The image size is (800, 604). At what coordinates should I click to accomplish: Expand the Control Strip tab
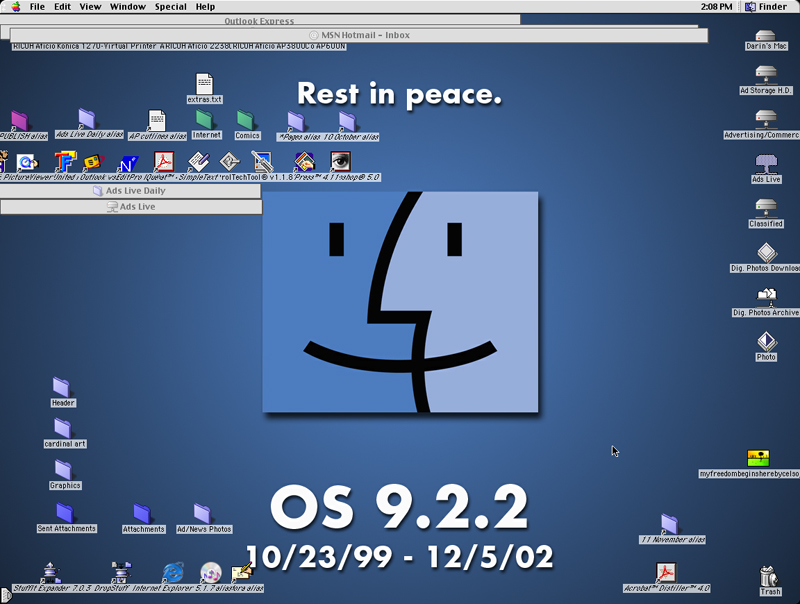point(6,595)
